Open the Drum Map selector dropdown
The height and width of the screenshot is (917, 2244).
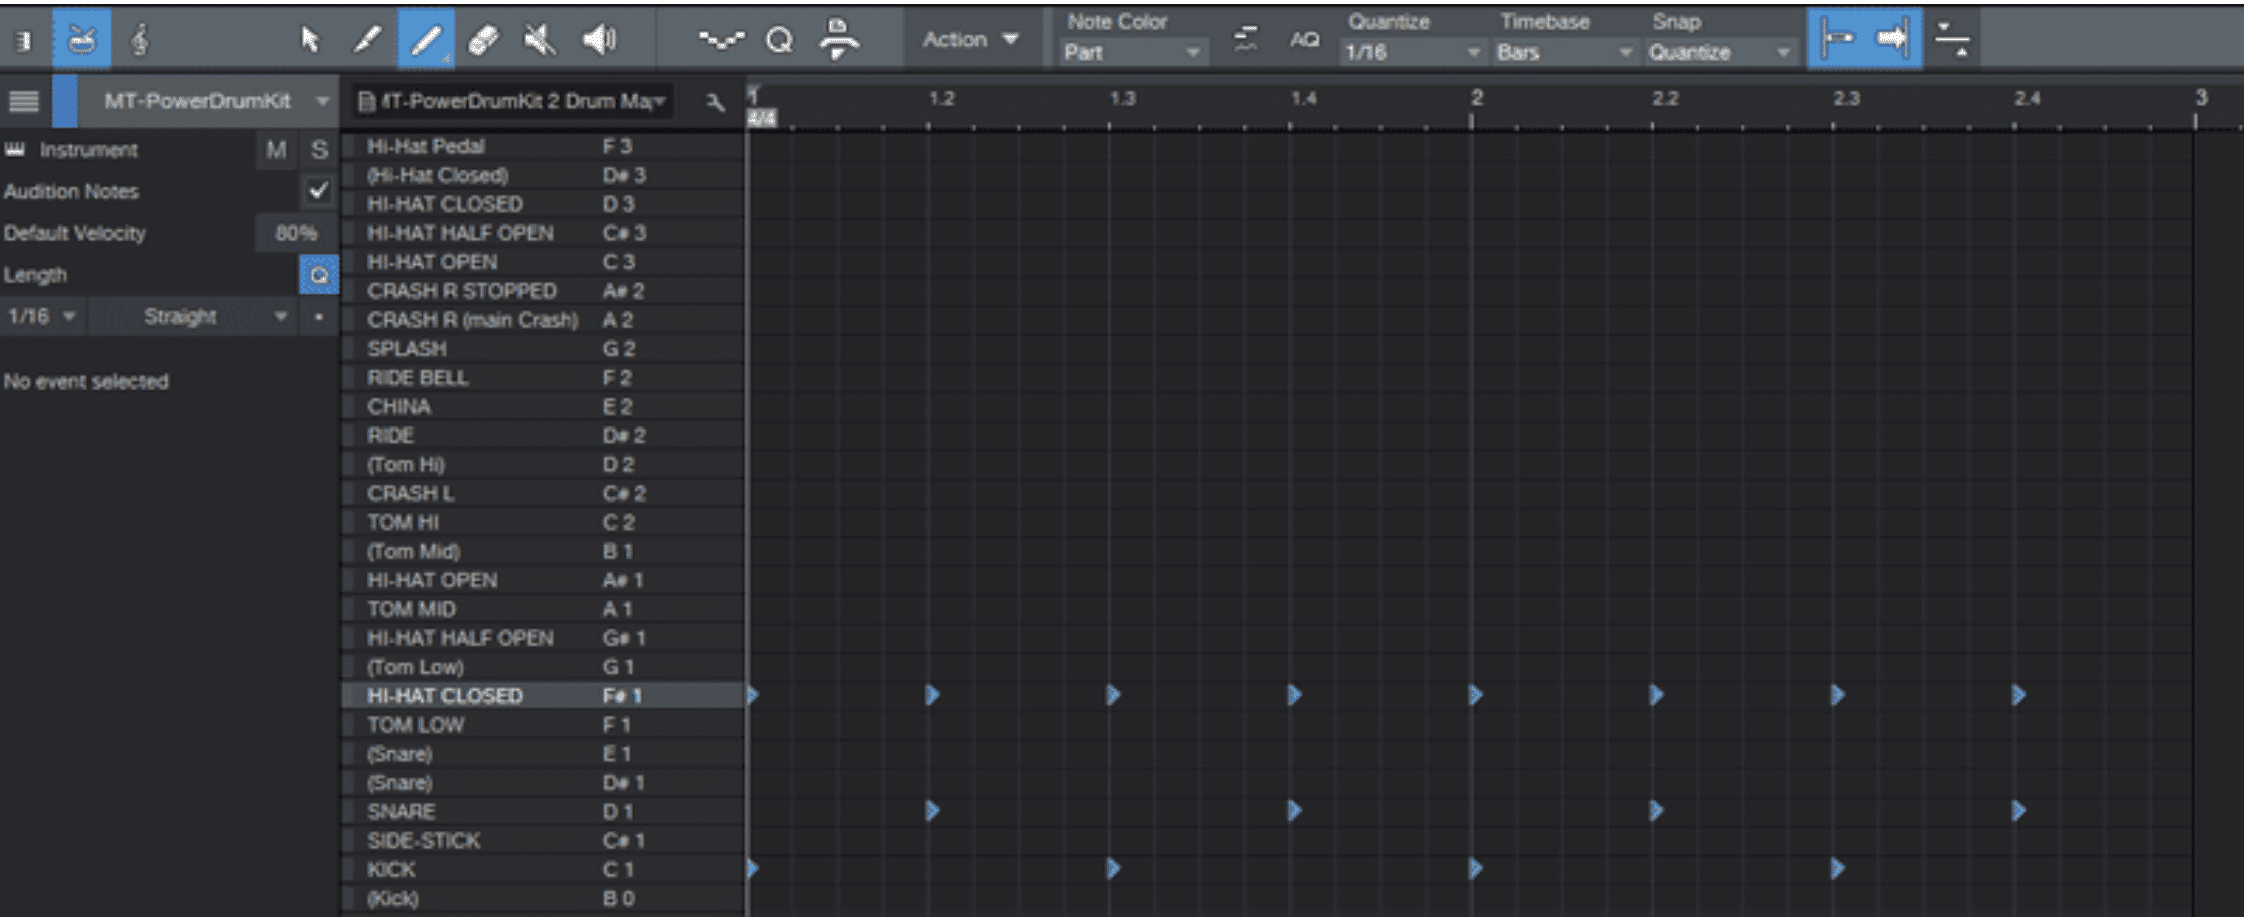pos(515,101)
